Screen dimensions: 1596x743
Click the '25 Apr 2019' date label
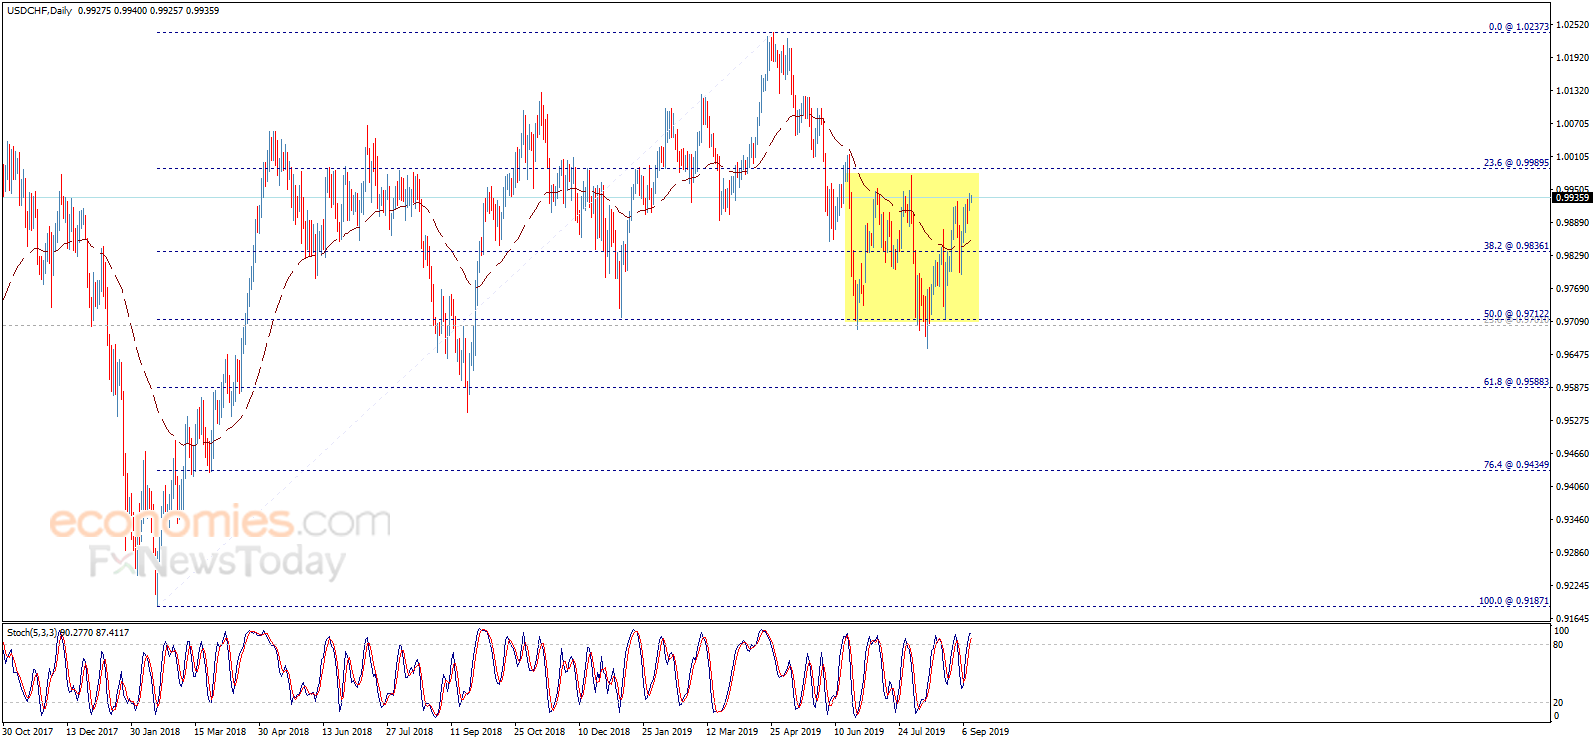(x=796, y=732)
